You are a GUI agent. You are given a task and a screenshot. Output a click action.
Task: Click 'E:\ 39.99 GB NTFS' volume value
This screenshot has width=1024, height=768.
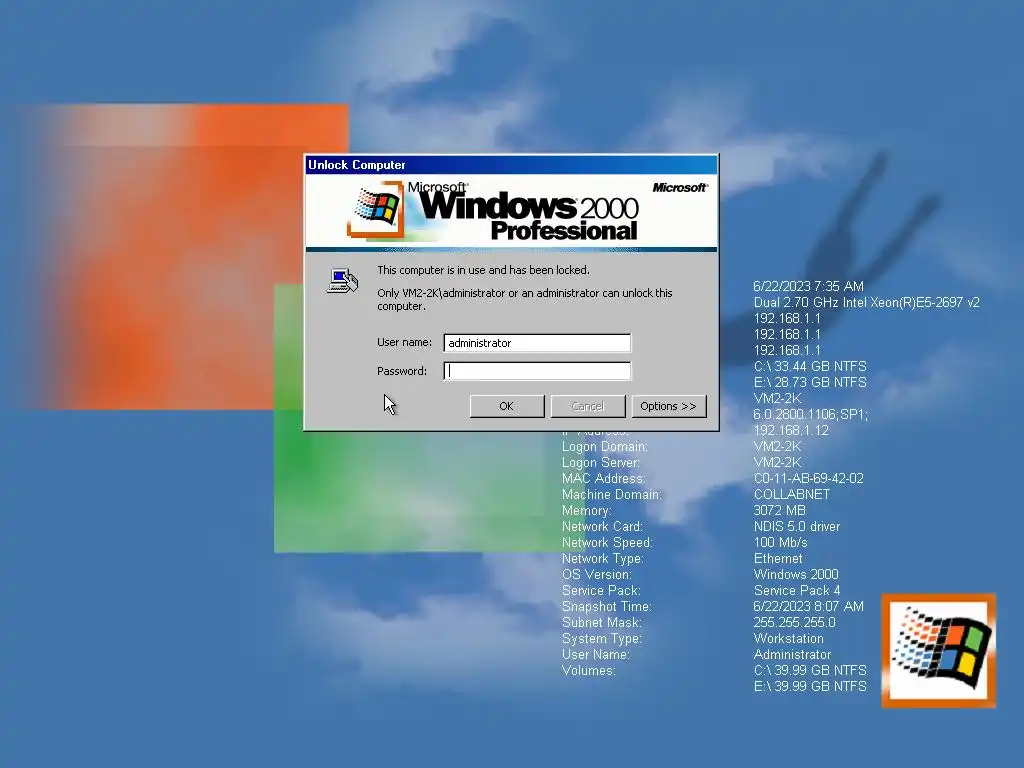coord(810,686)
